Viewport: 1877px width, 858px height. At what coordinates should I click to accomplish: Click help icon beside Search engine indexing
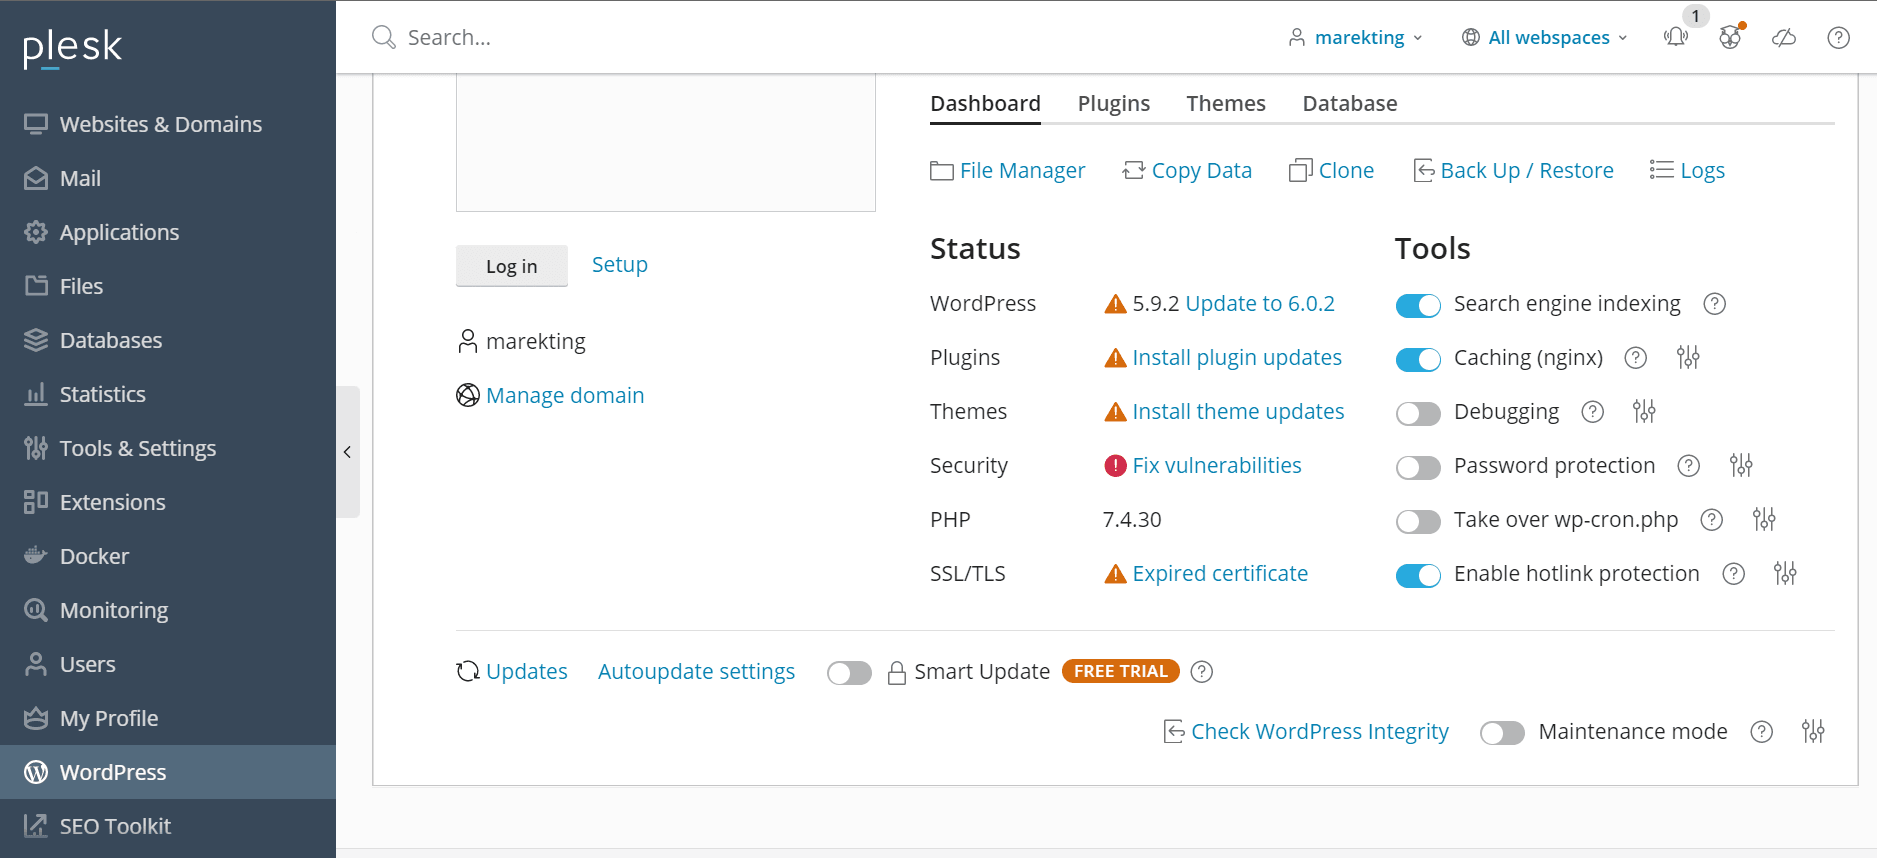click(x=1714, y=304)
